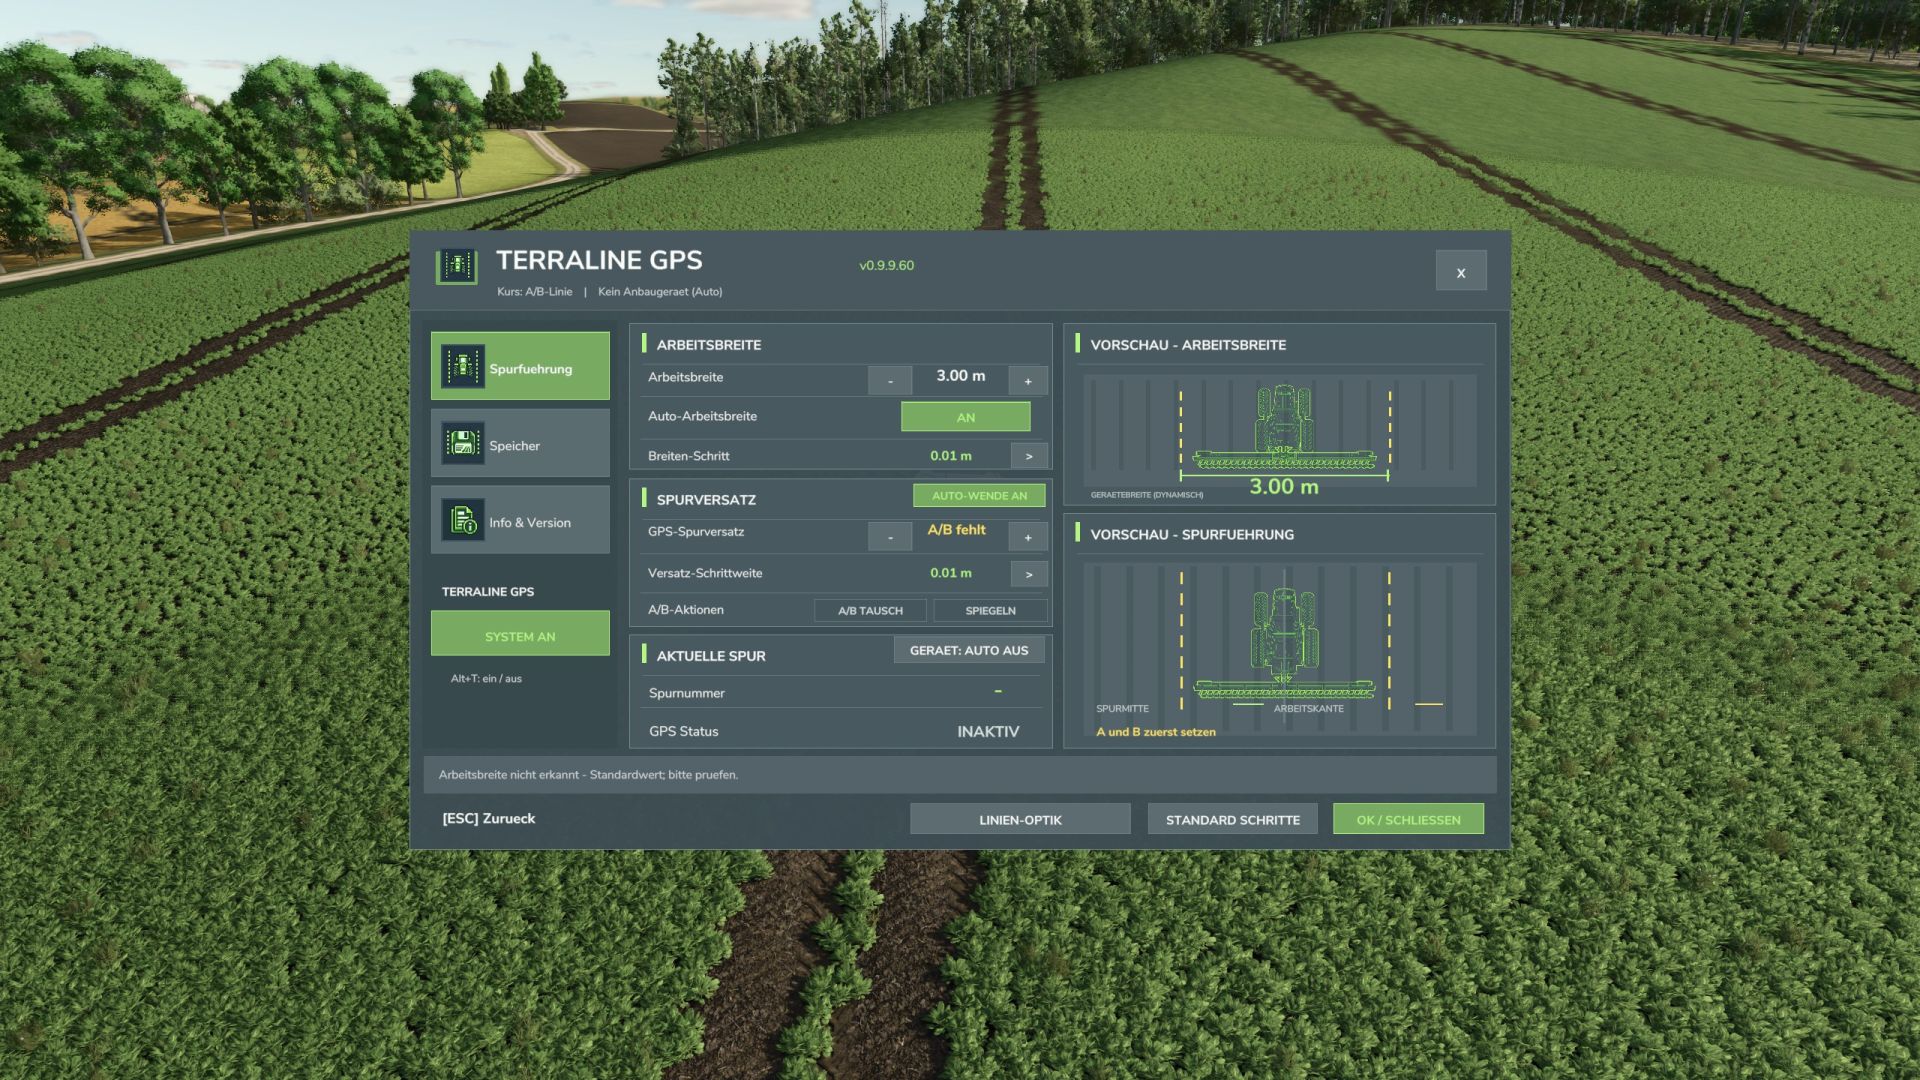
Task: Click the SPIEGELN button
Action: pyautogui.click(x=990, y=610)
